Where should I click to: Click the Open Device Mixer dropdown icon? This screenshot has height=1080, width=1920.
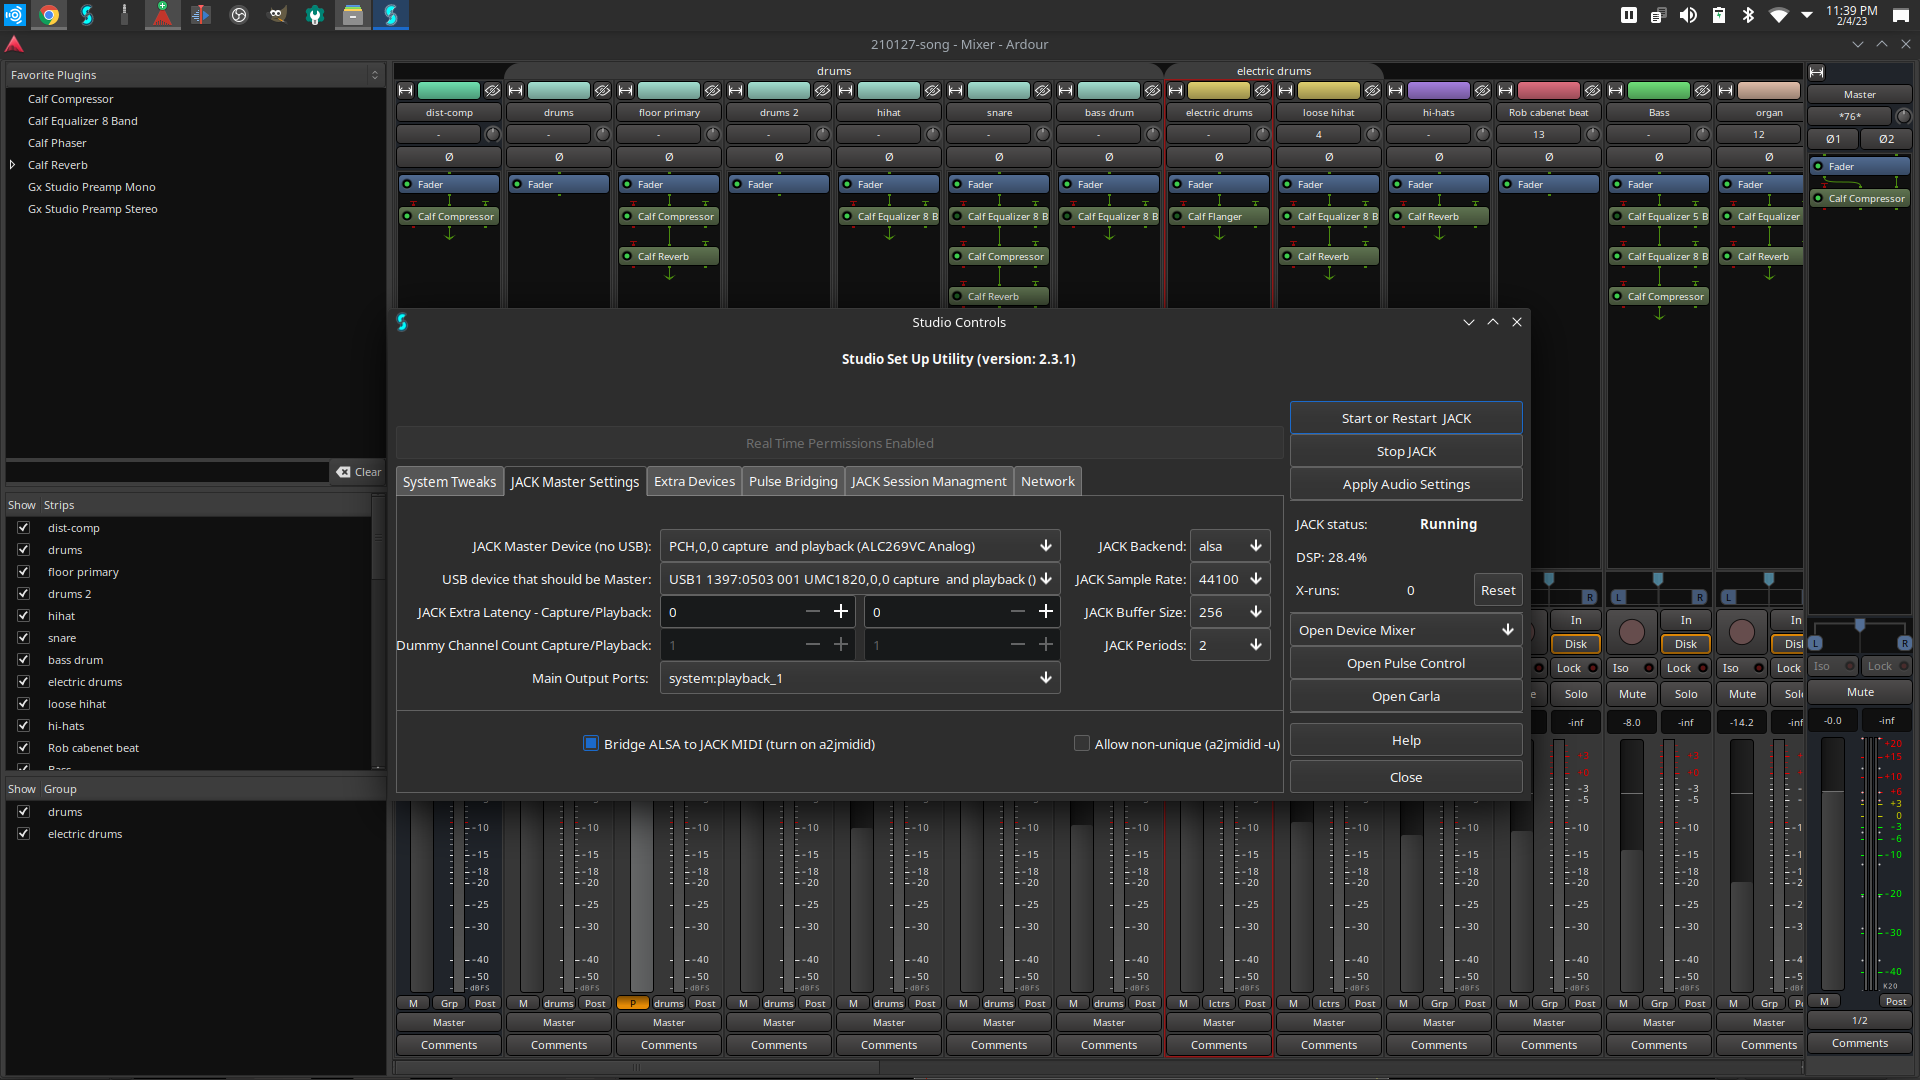point(1509,630)
